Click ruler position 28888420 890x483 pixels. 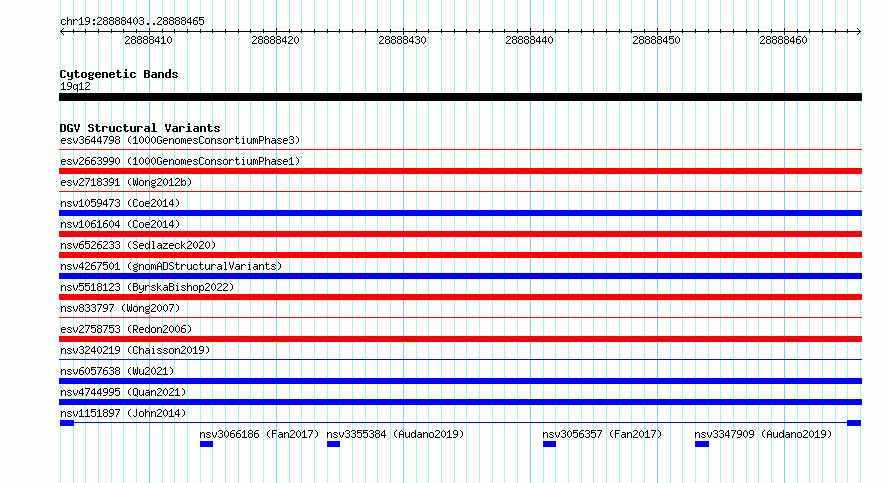[275, 40]
